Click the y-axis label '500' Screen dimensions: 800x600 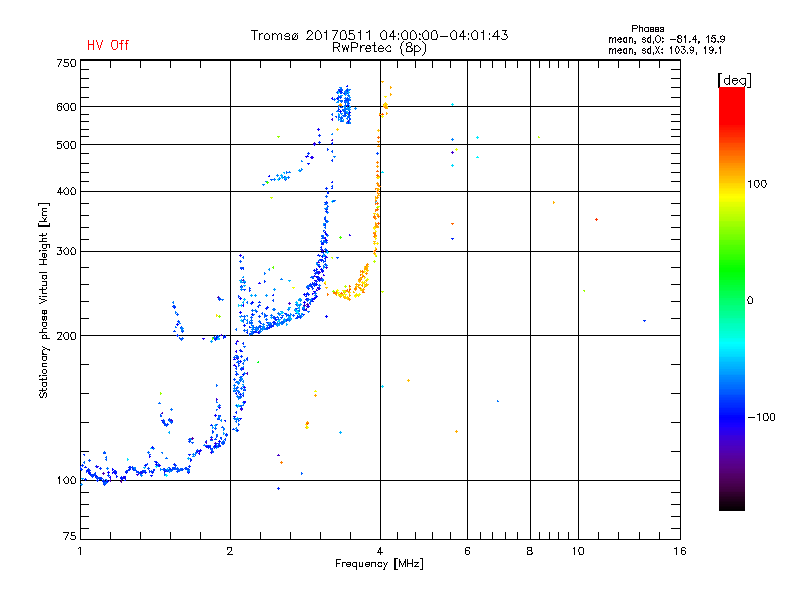point(66,145)
